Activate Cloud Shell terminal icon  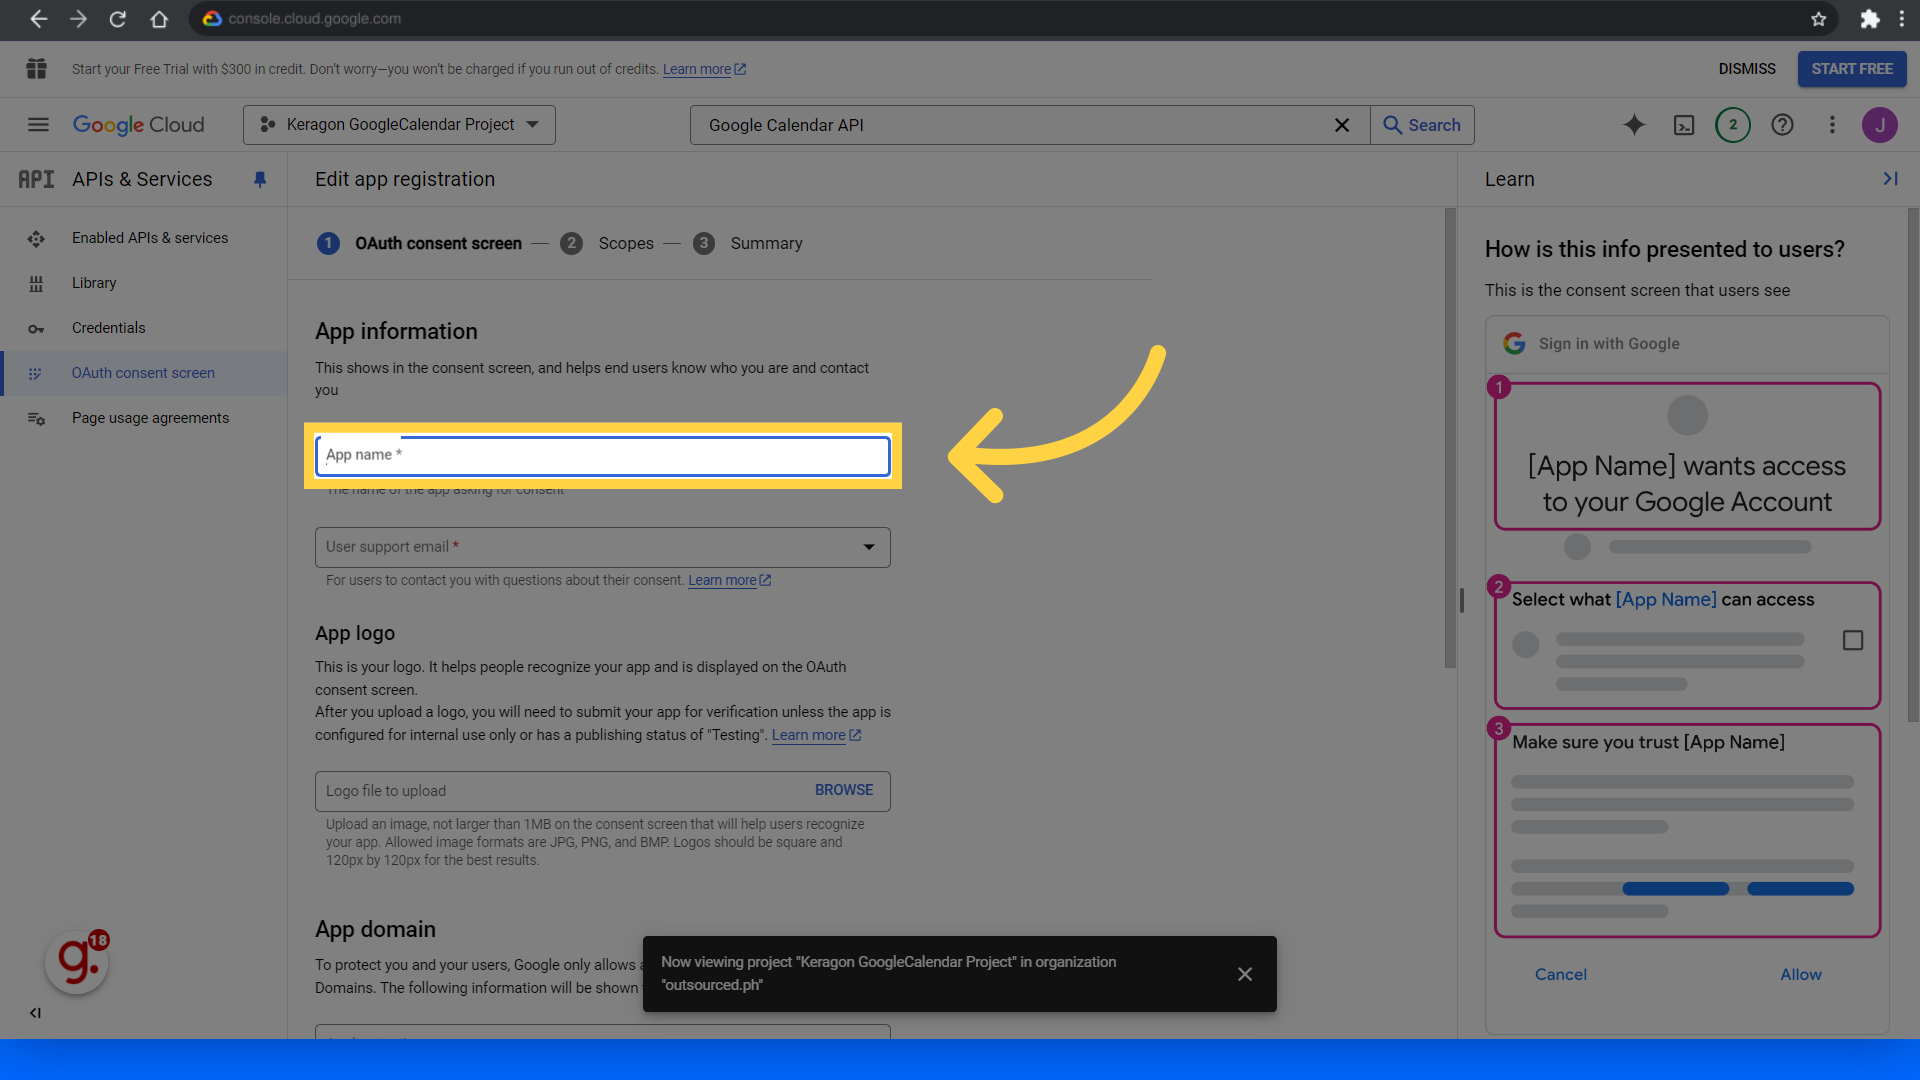point(1684,125)
